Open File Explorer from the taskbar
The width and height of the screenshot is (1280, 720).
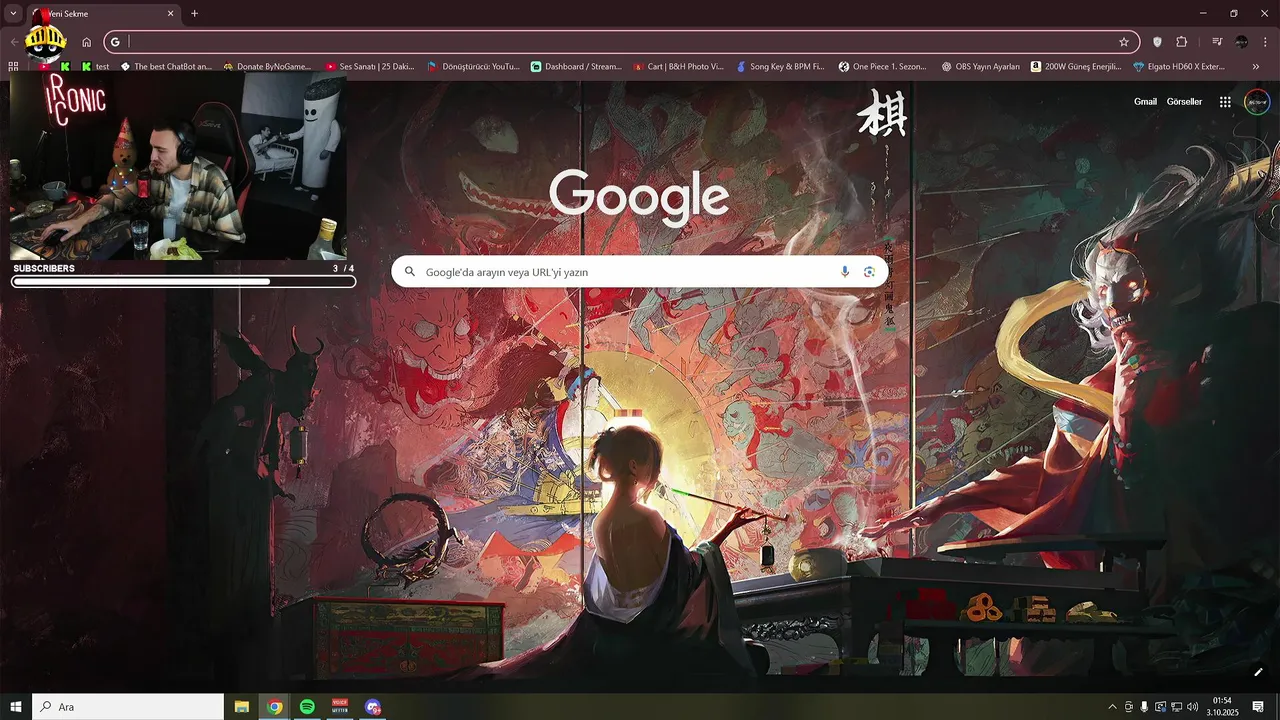(242, 707)
